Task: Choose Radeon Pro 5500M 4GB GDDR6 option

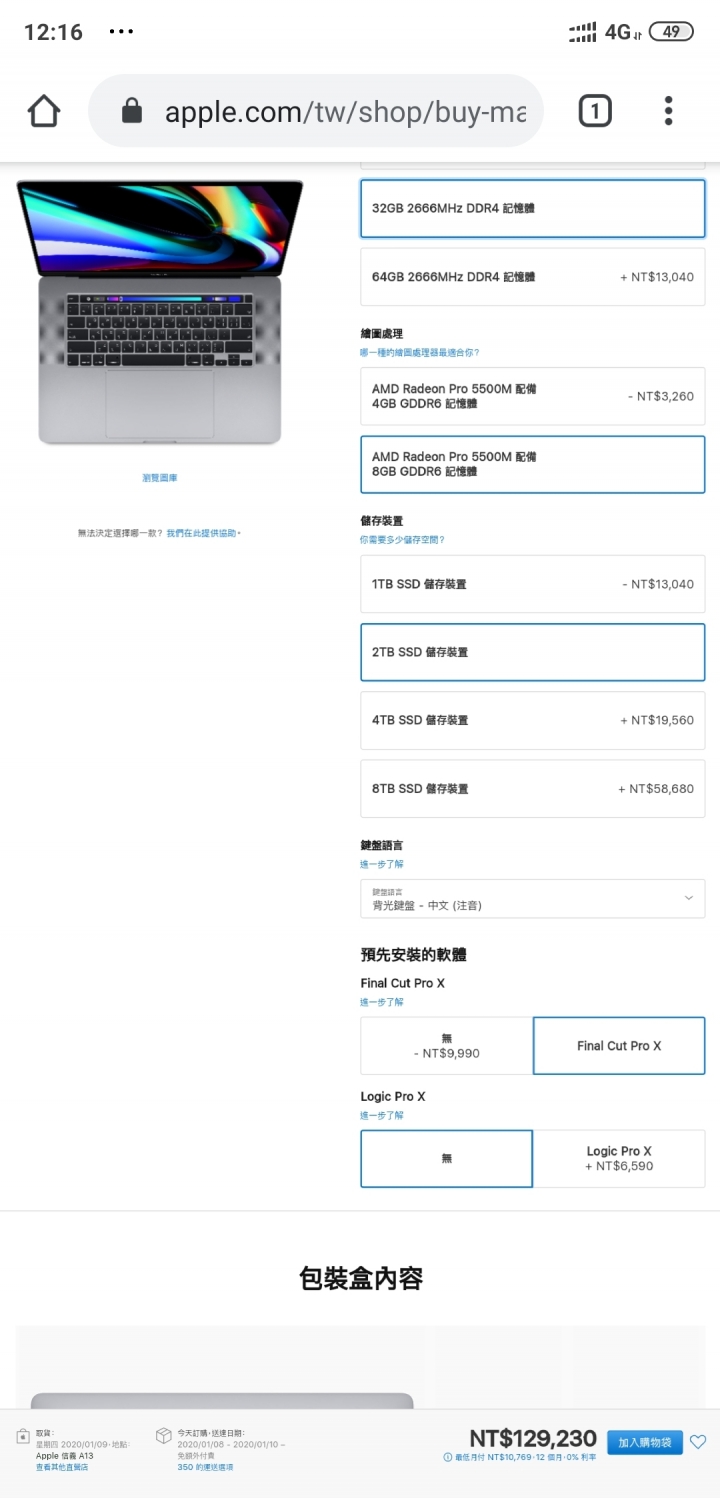Action: tap(533, 396)
